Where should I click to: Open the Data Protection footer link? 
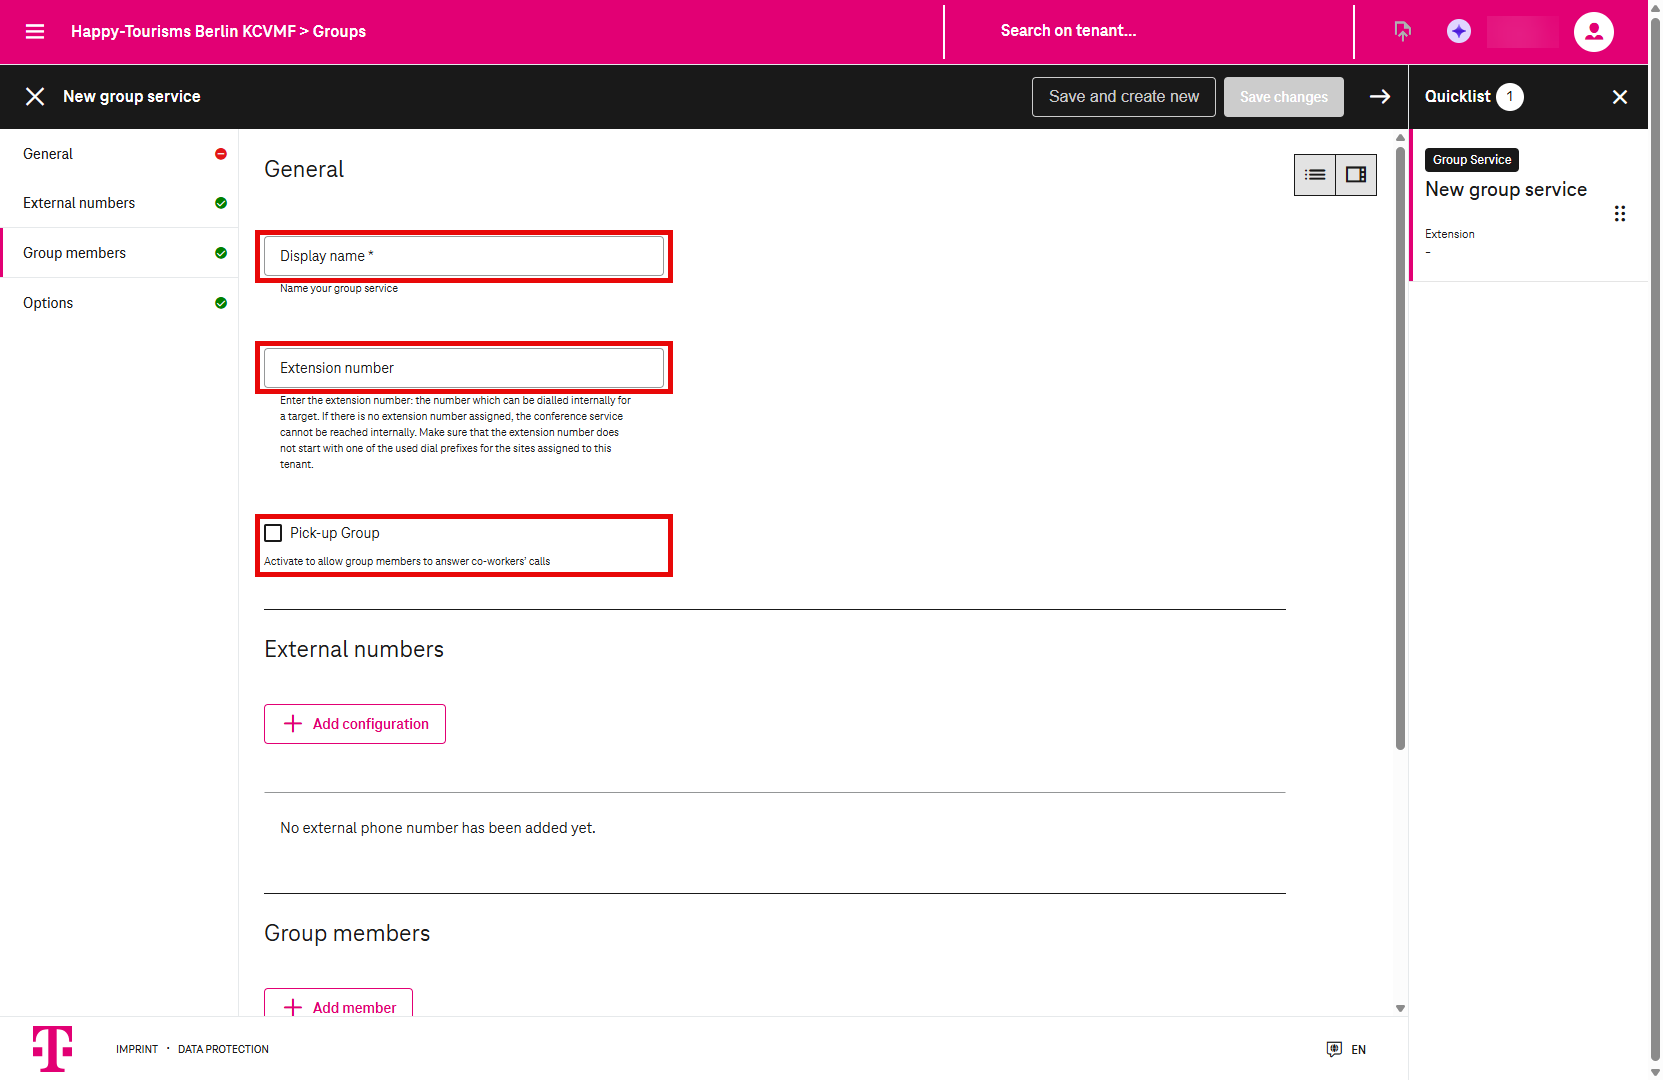pos(223,1049)
